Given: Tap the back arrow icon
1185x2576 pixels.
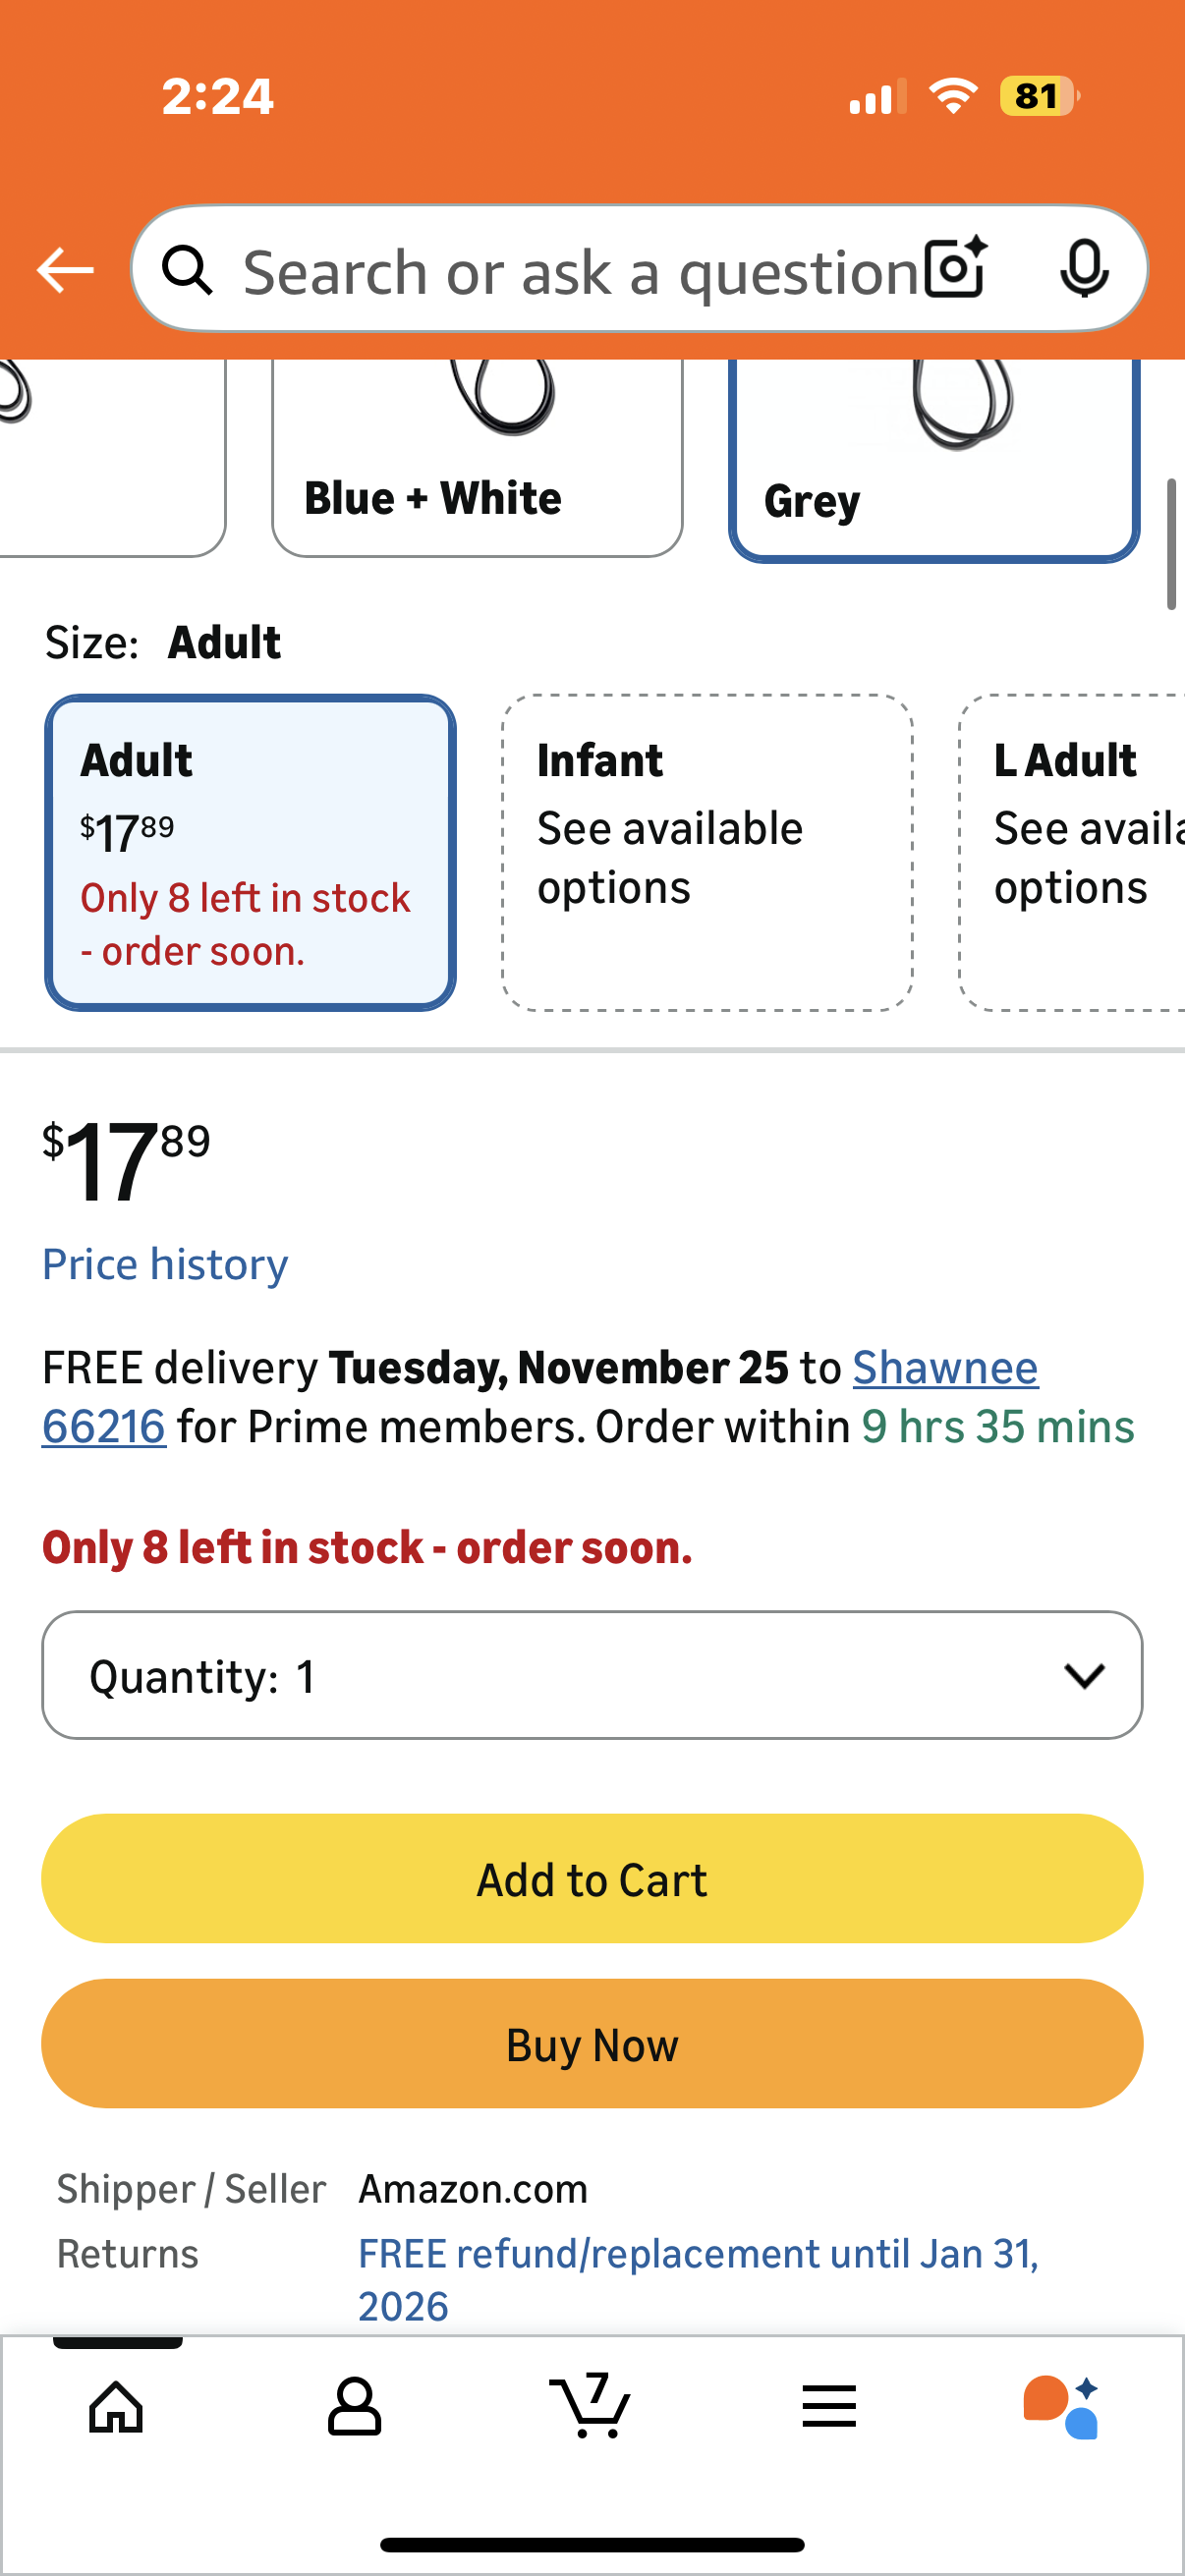Looking at the screenshot, I should (65, 270).
